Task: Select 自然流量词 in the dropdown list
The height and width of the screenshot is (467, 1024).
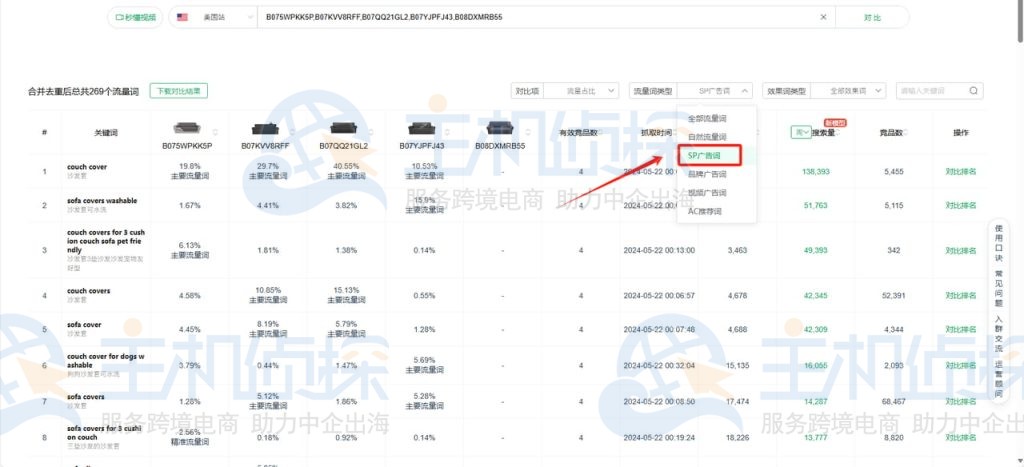Action: pyautogui.click(x=707, y=137)
